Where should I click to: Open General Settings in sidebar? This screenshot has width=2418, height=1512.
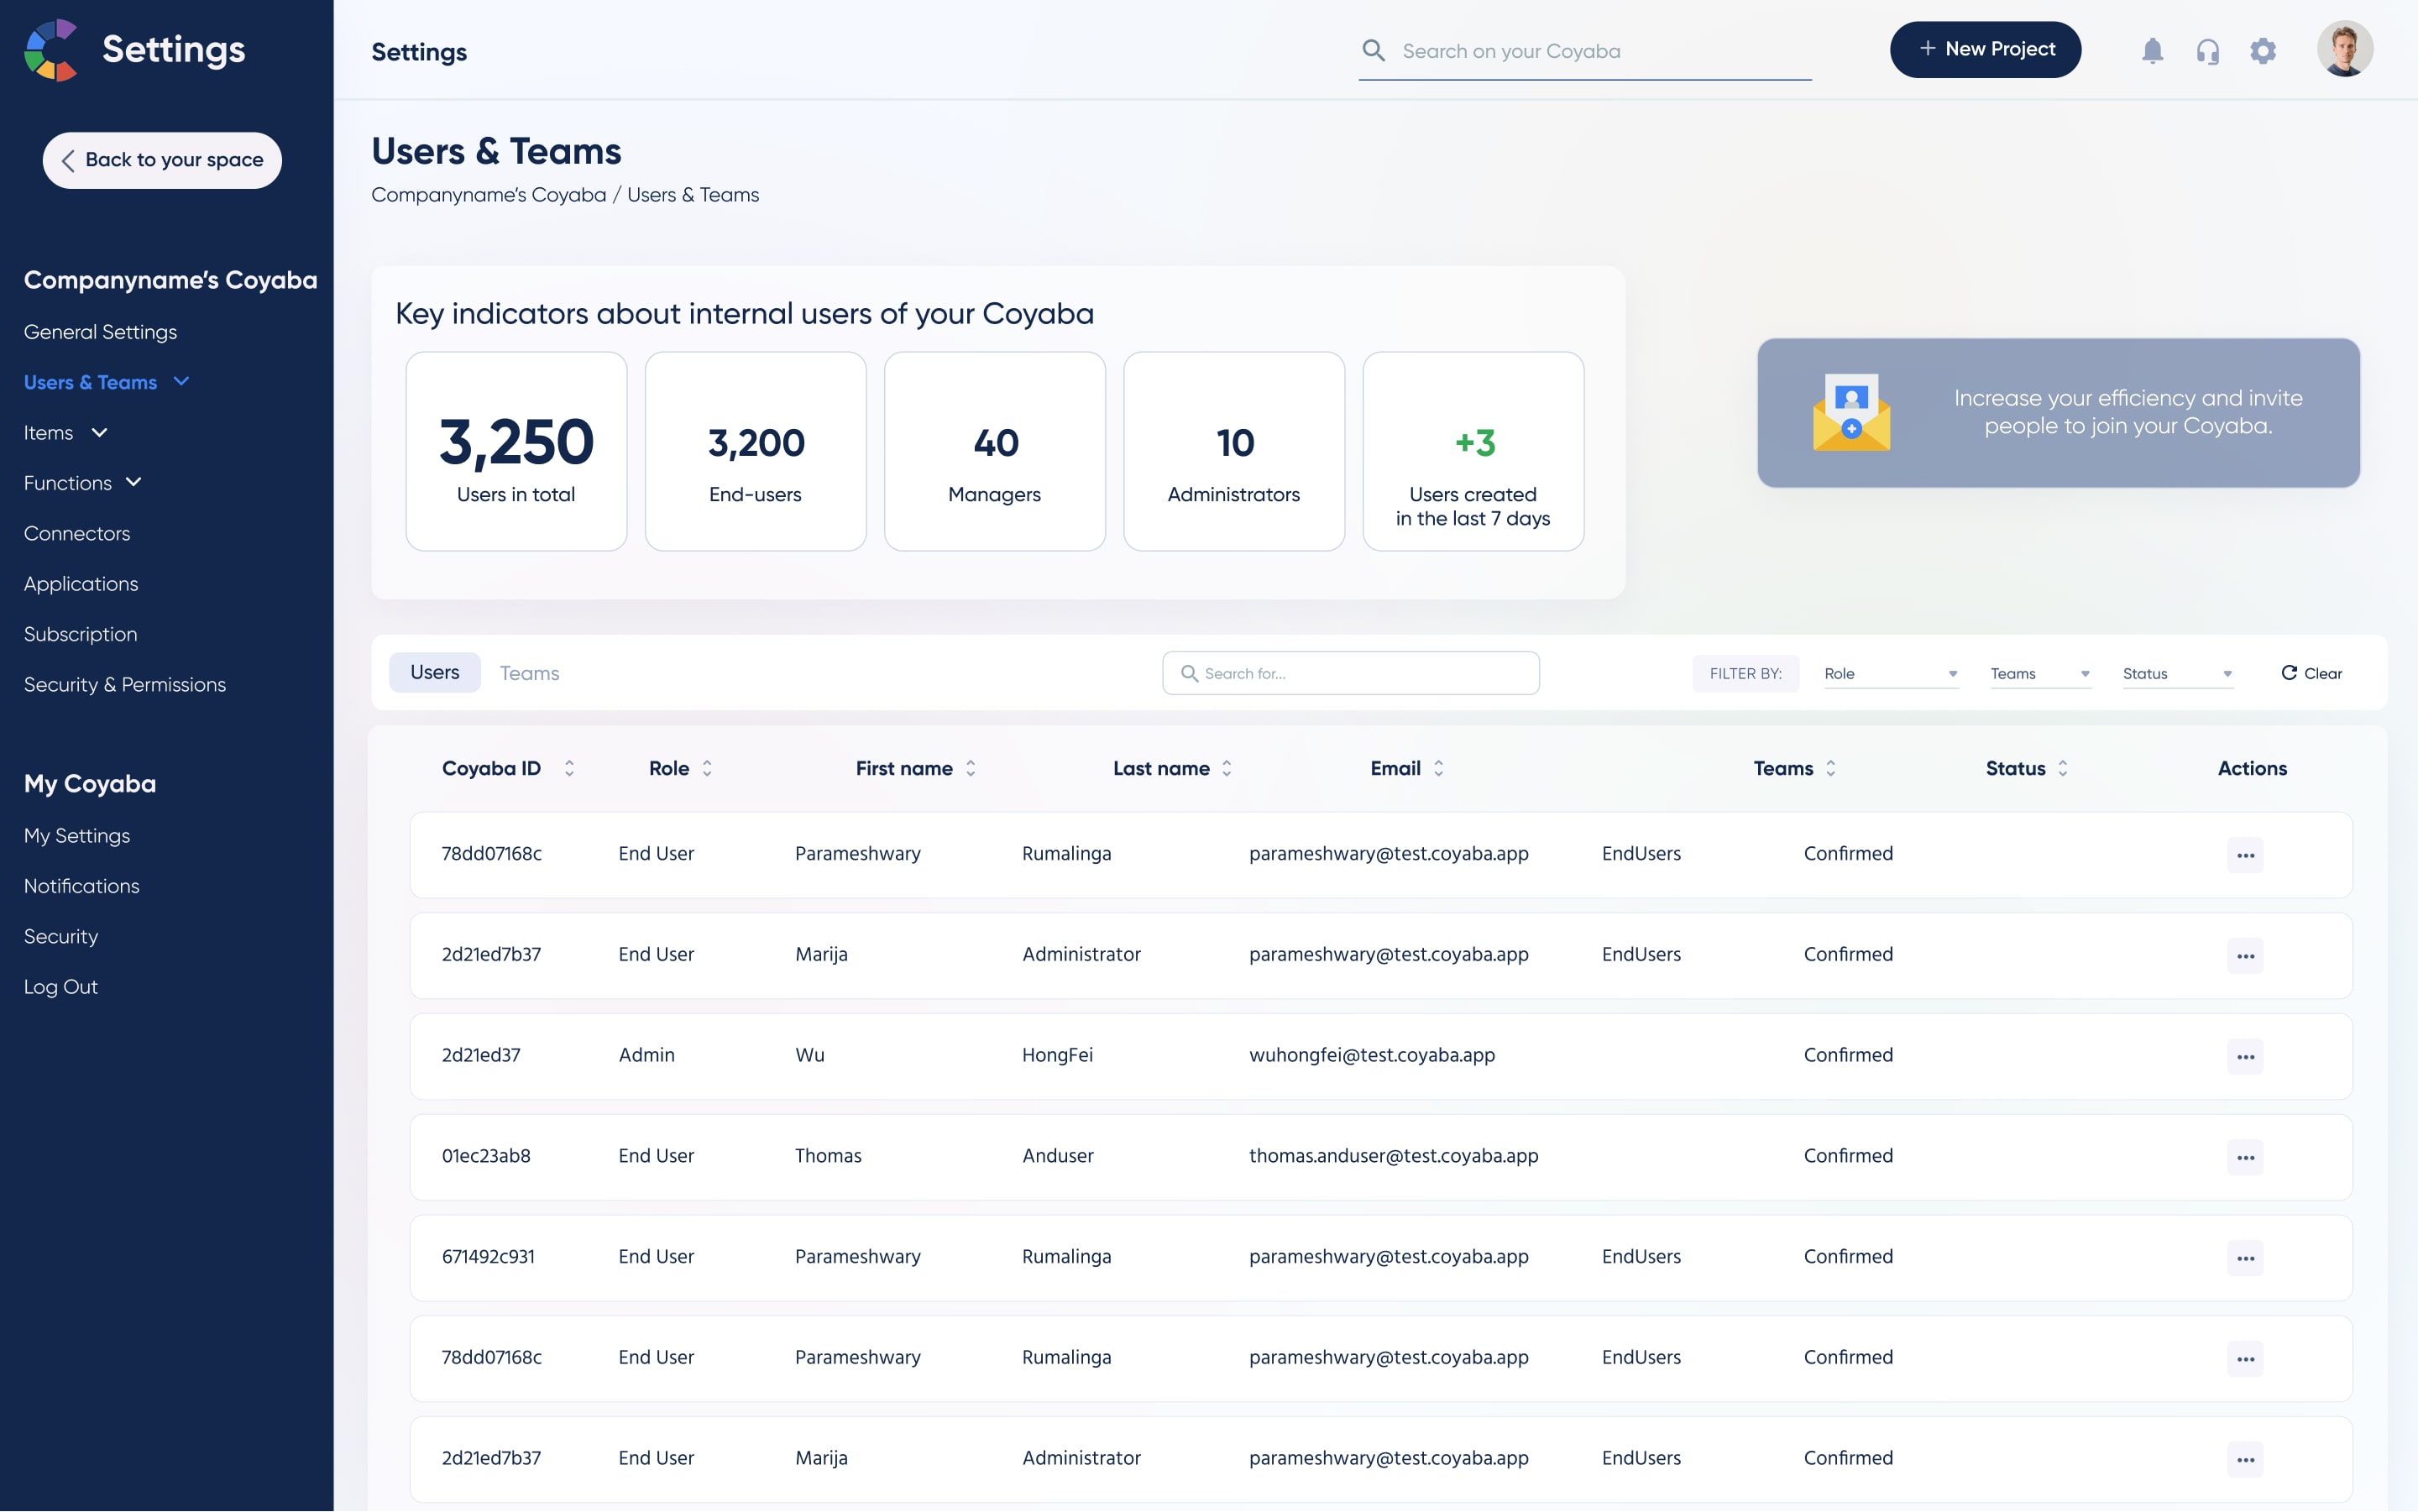point(100,332)
